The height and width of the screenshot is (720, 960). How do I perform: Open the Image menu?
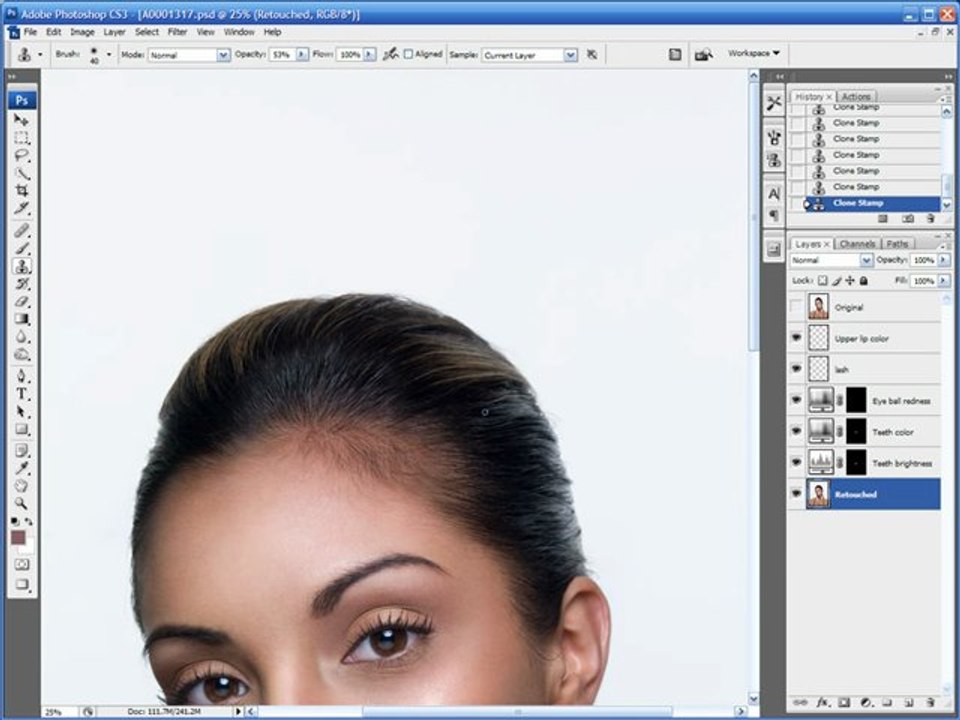[82, 32]
